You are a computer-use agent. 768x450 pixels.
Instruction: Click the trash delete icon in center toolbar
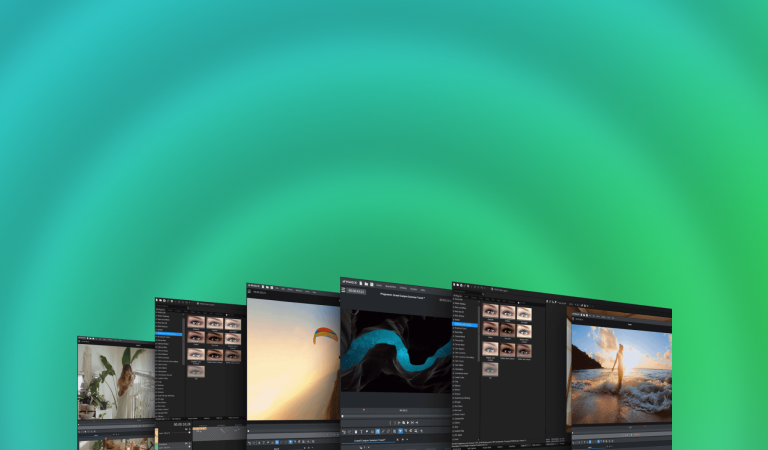point(356,431)
